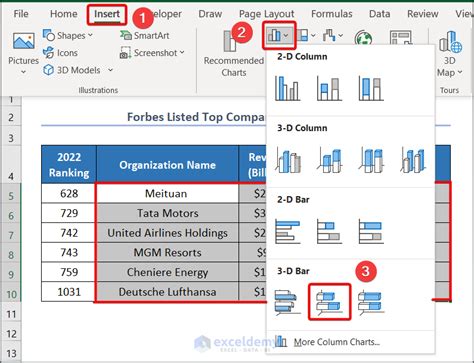This screenshot has width=474, height=363.
Task: Choose 3-D Stacked Bar chart
Action: click(329, 302)
